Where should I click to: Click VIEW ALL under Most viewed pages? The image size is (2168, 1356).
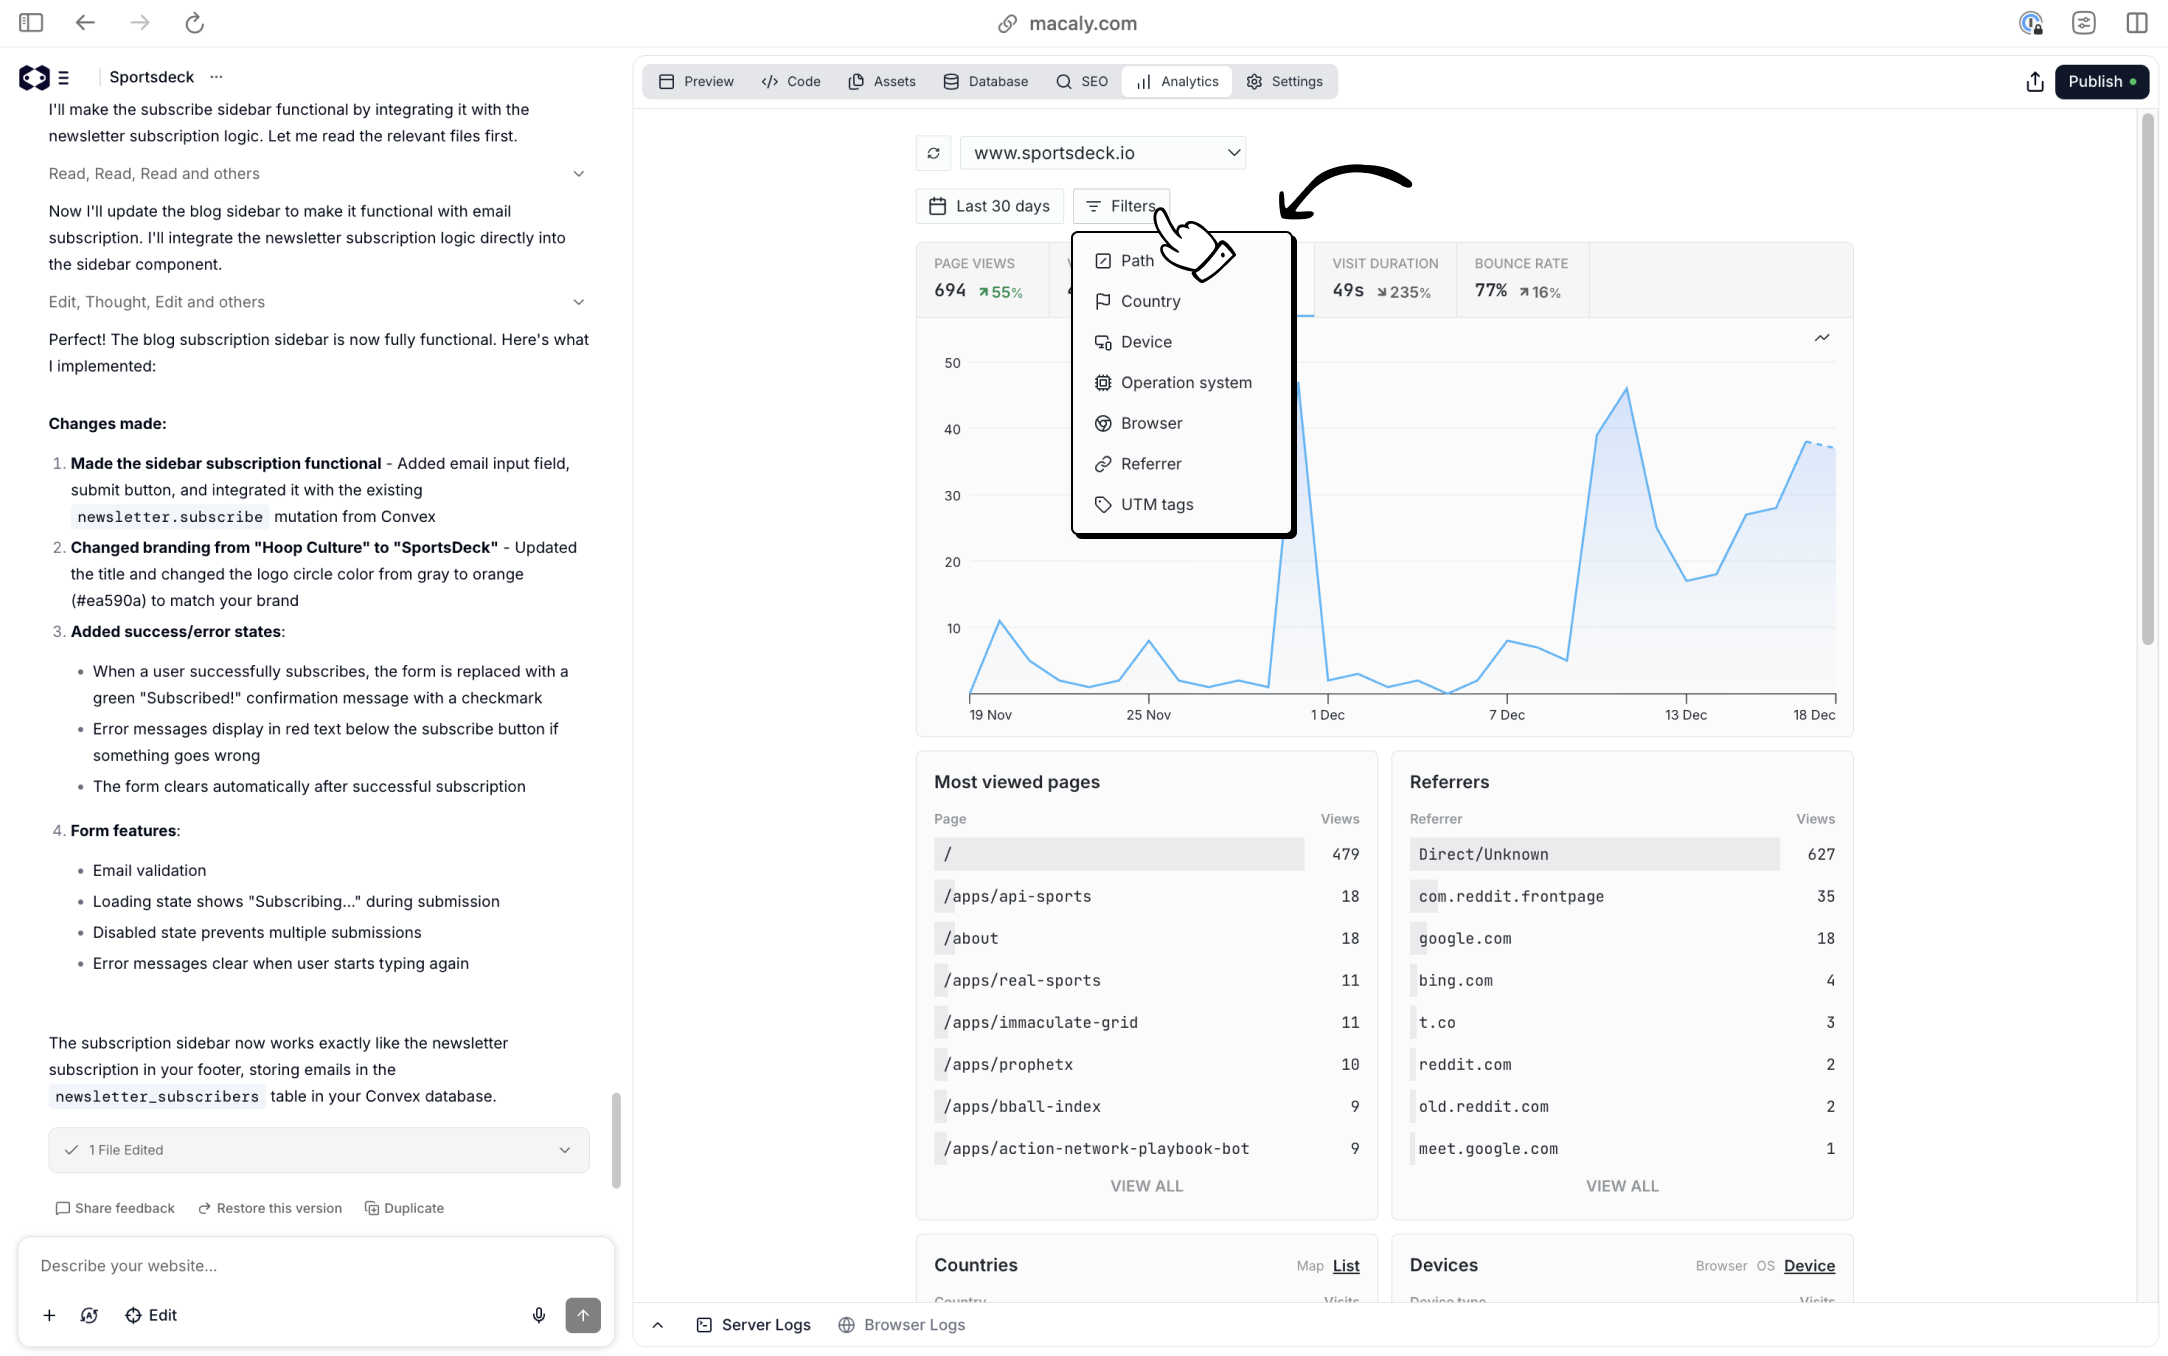1146,1186
